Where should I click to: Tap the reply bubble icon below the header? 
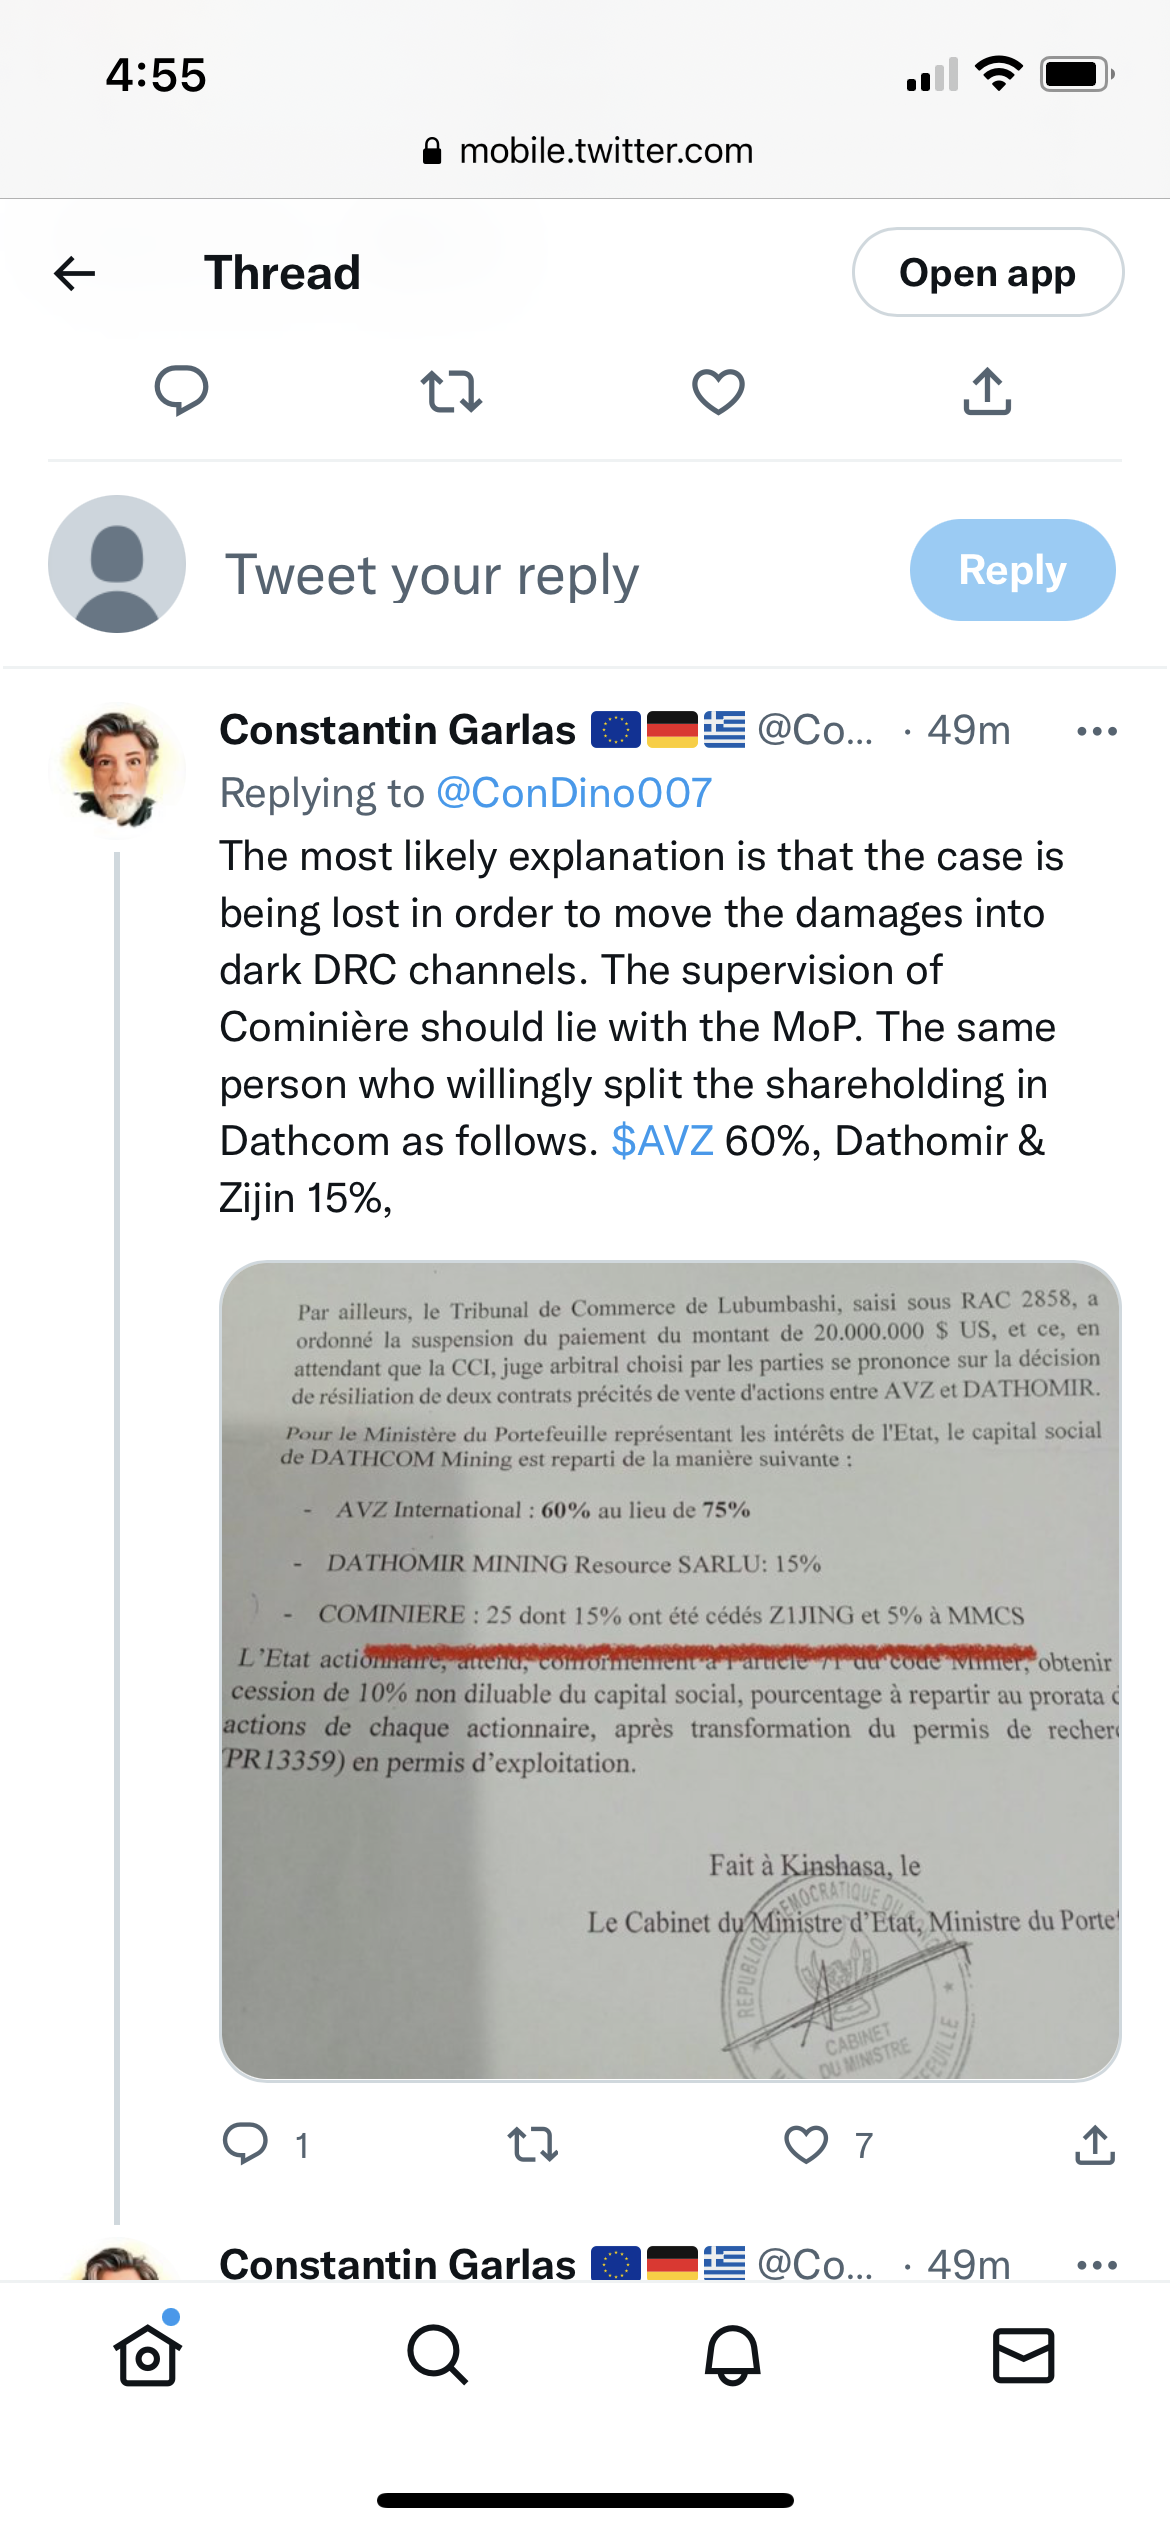click(181, 390)
